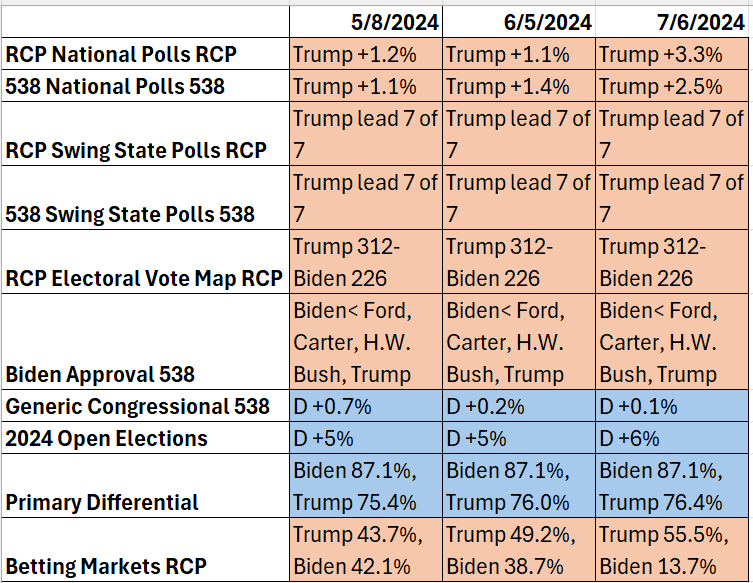The height and width of the screenshot is (583, 753).
Task: Select the Biden Approval 538 row label
Action: pyautogui.click(x=100, y=374)
